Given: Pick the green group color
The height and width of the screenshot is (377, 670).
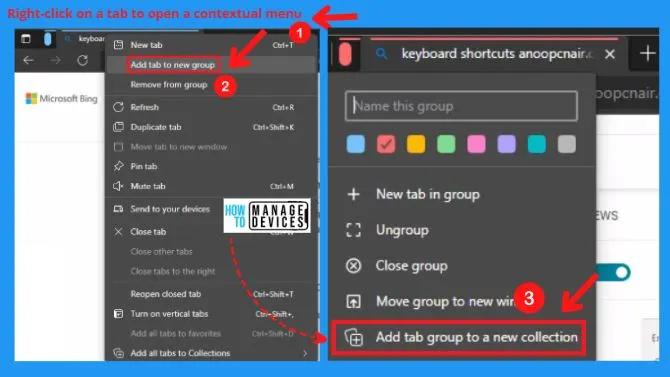Looking at the screenshot, I should tap(446, 144).
